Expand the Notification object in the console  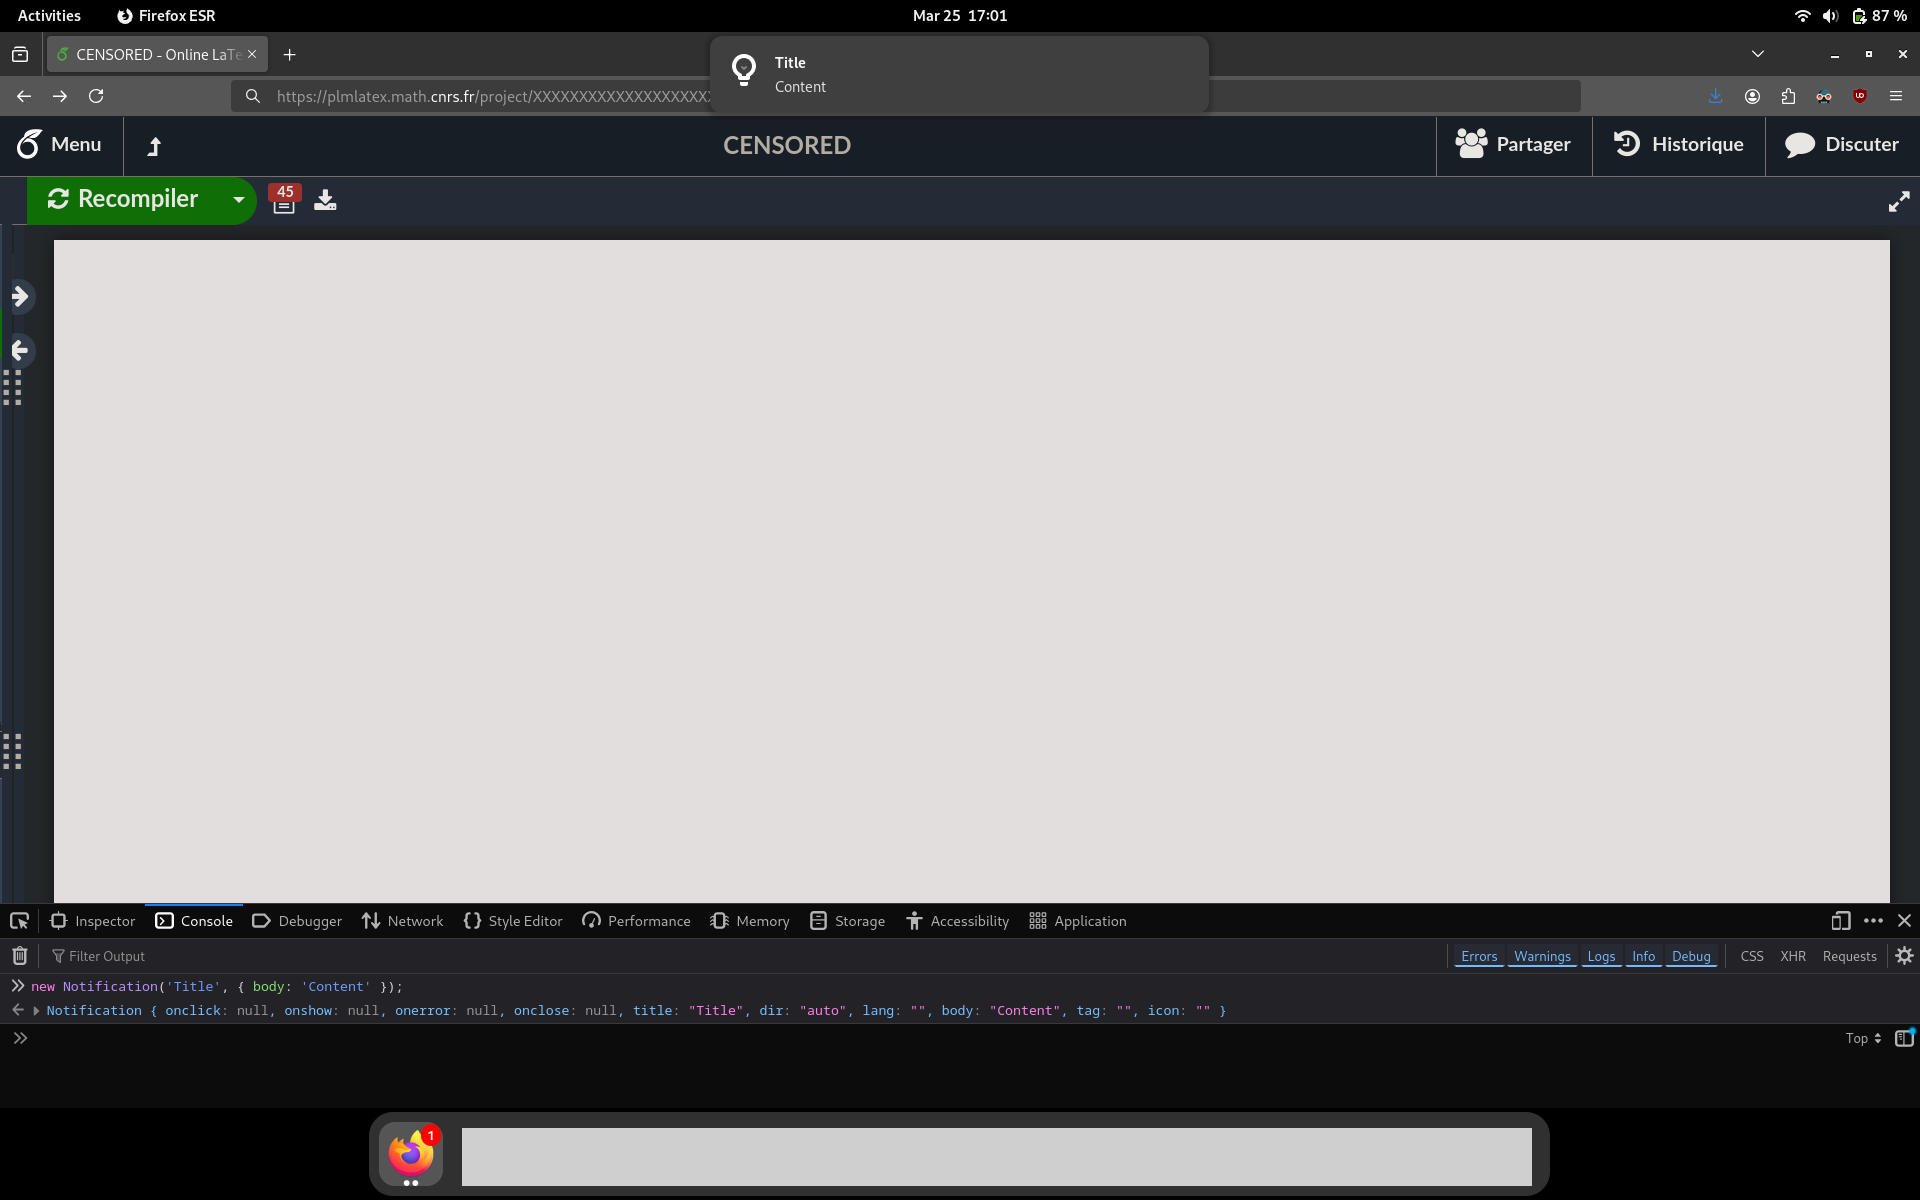[x=36, y=1011]
